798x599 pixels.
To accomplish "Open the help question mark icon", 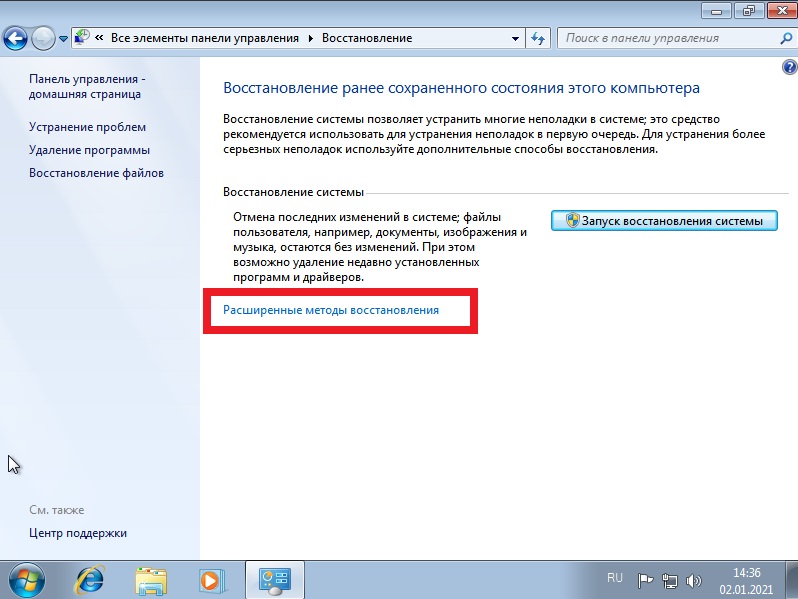I will pyautogui.click(x=789, y=67).
